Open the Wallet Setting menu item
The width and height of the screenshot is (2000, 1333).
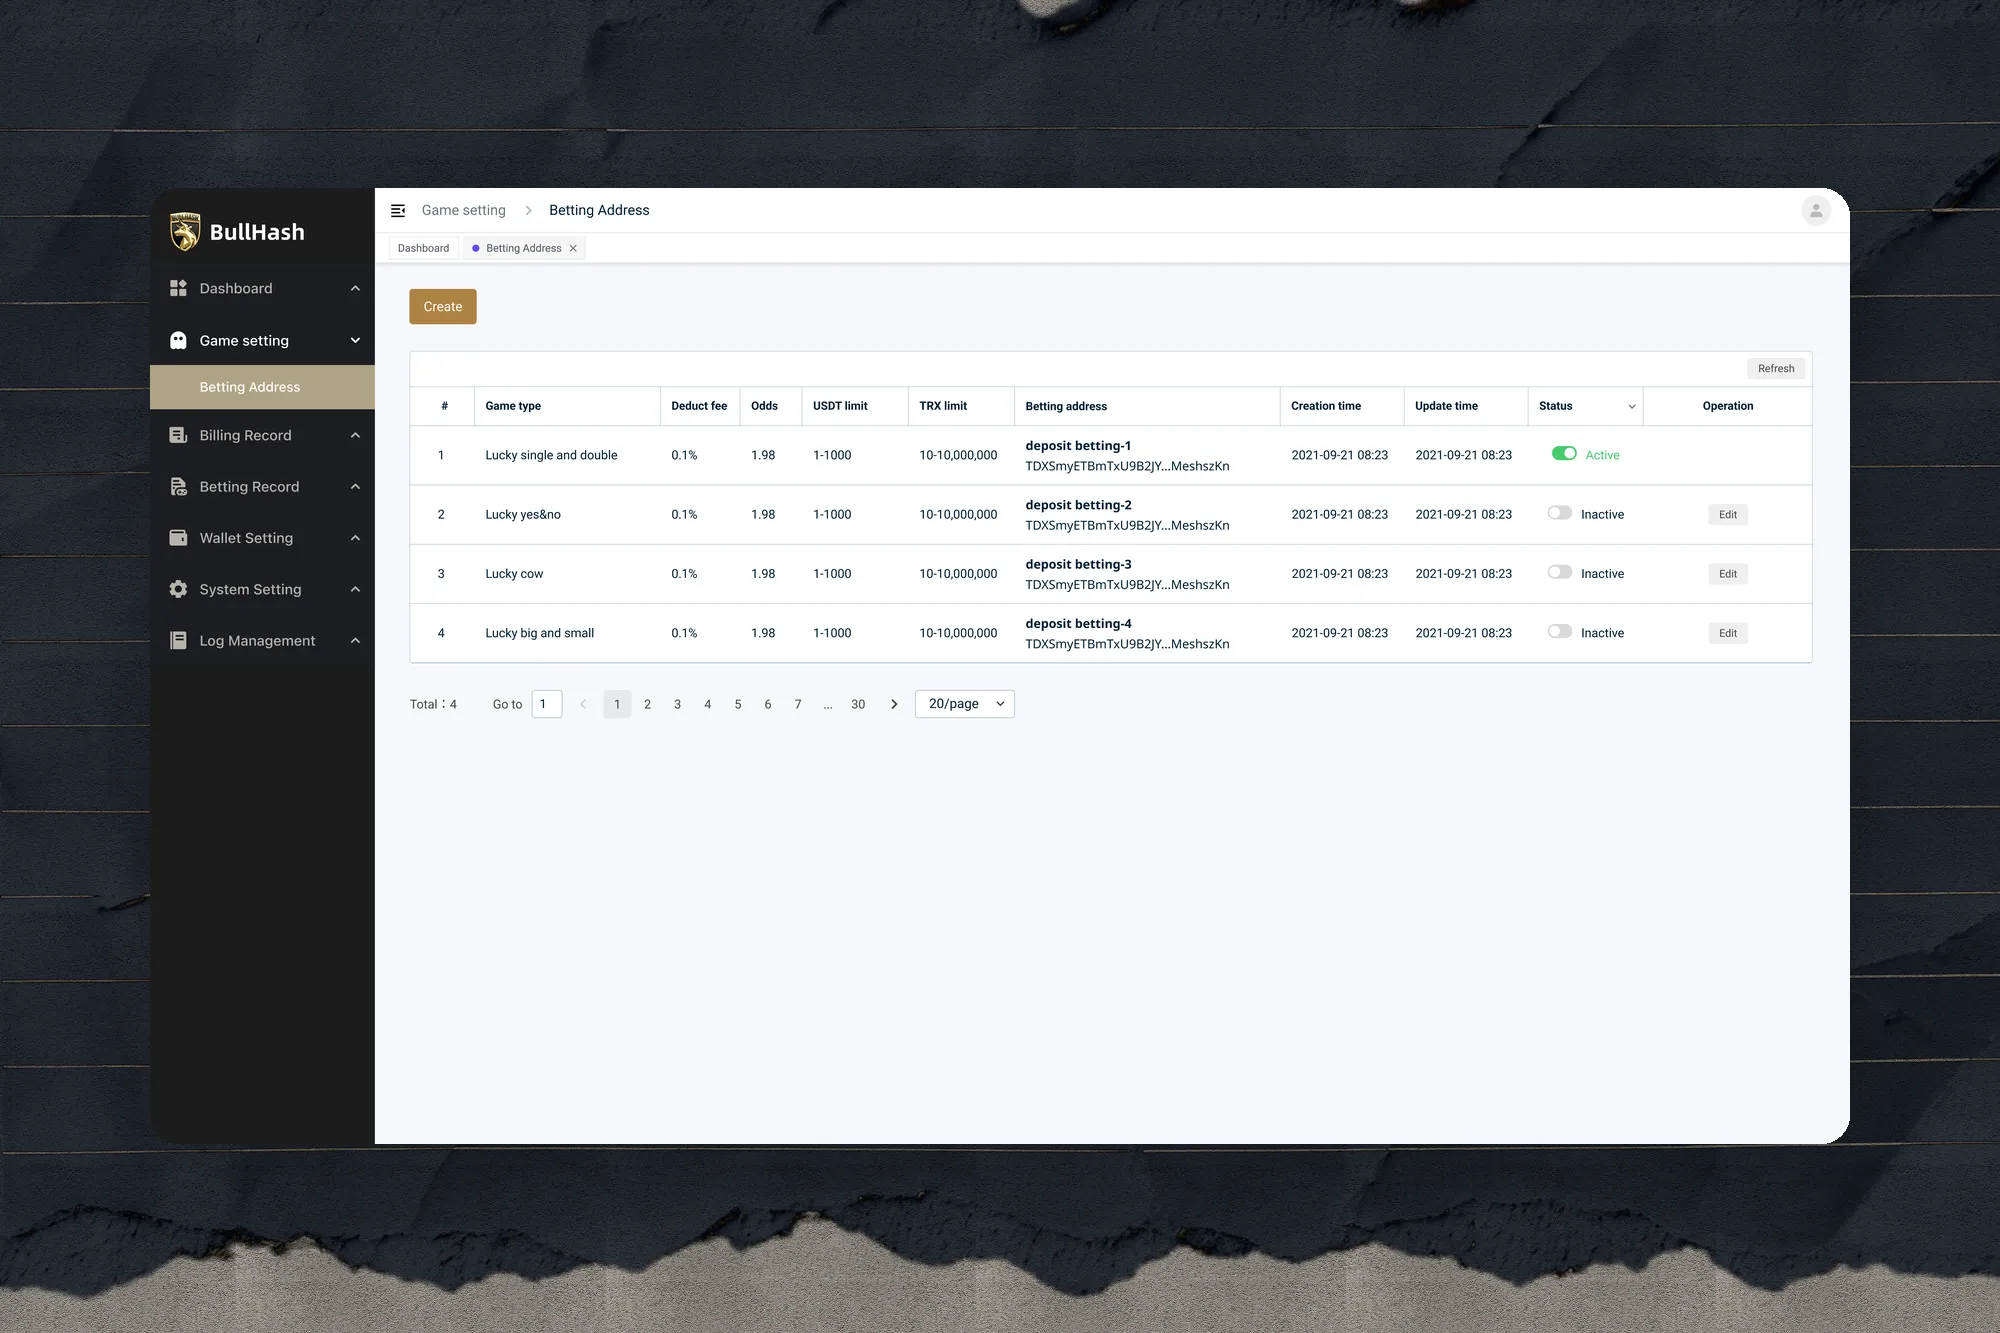click(262, 538)
